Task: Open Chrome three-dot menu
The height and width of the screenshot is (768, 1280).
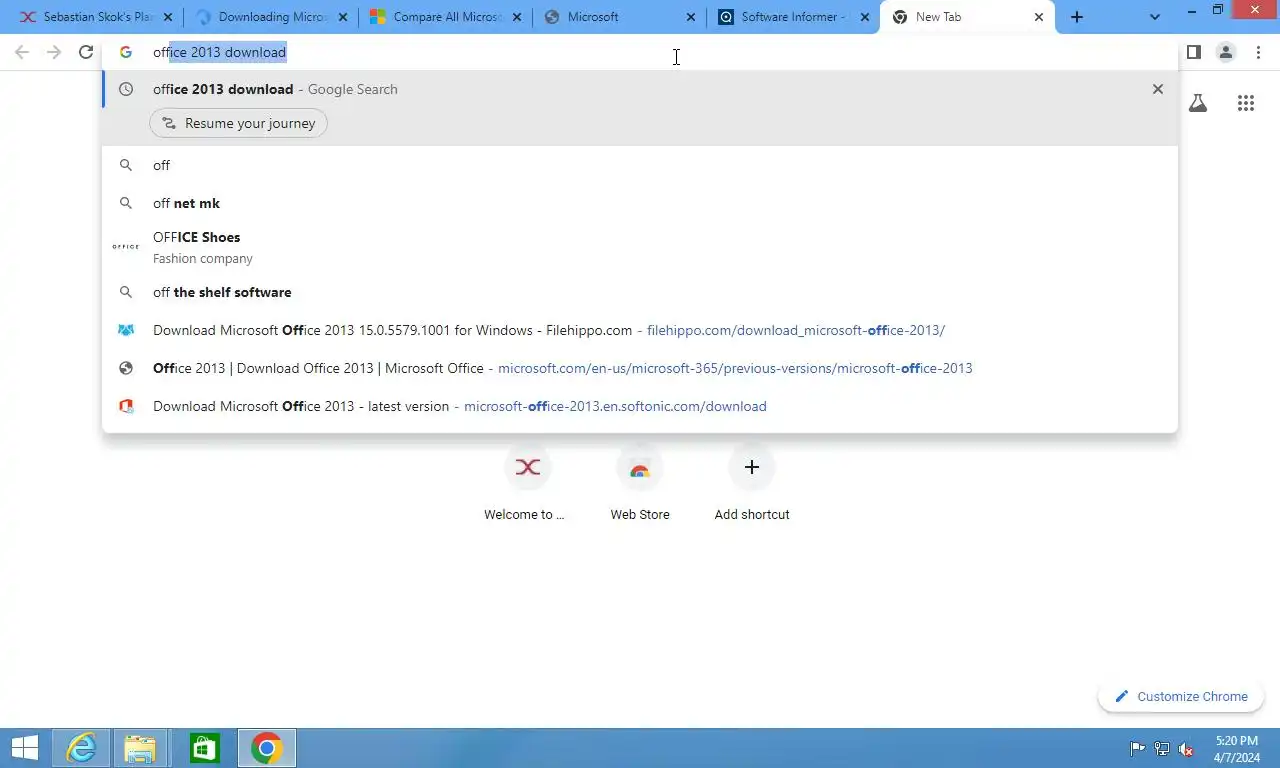Action: coord(1258,52)
